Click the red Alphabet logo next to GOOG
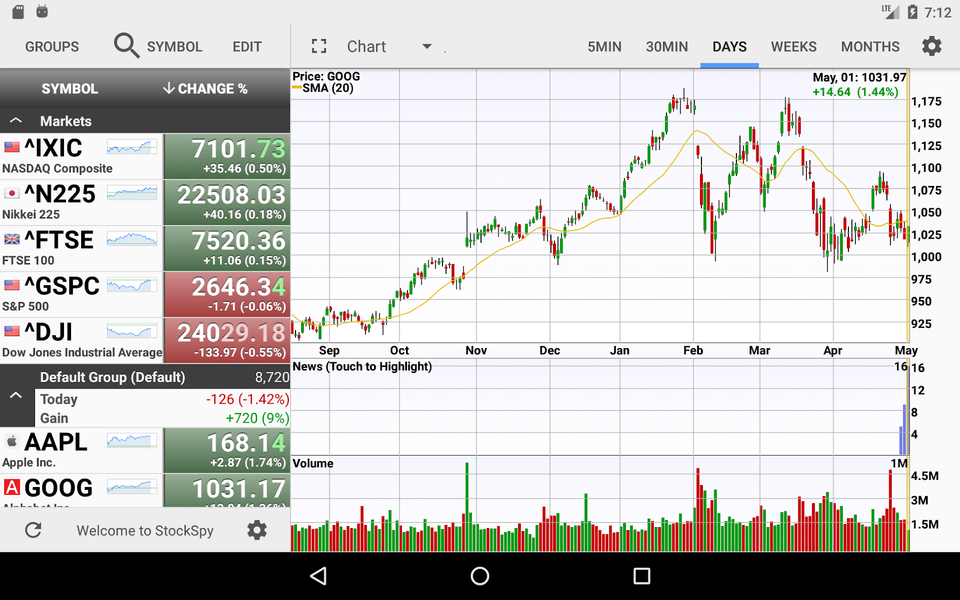 pos(13,487)
